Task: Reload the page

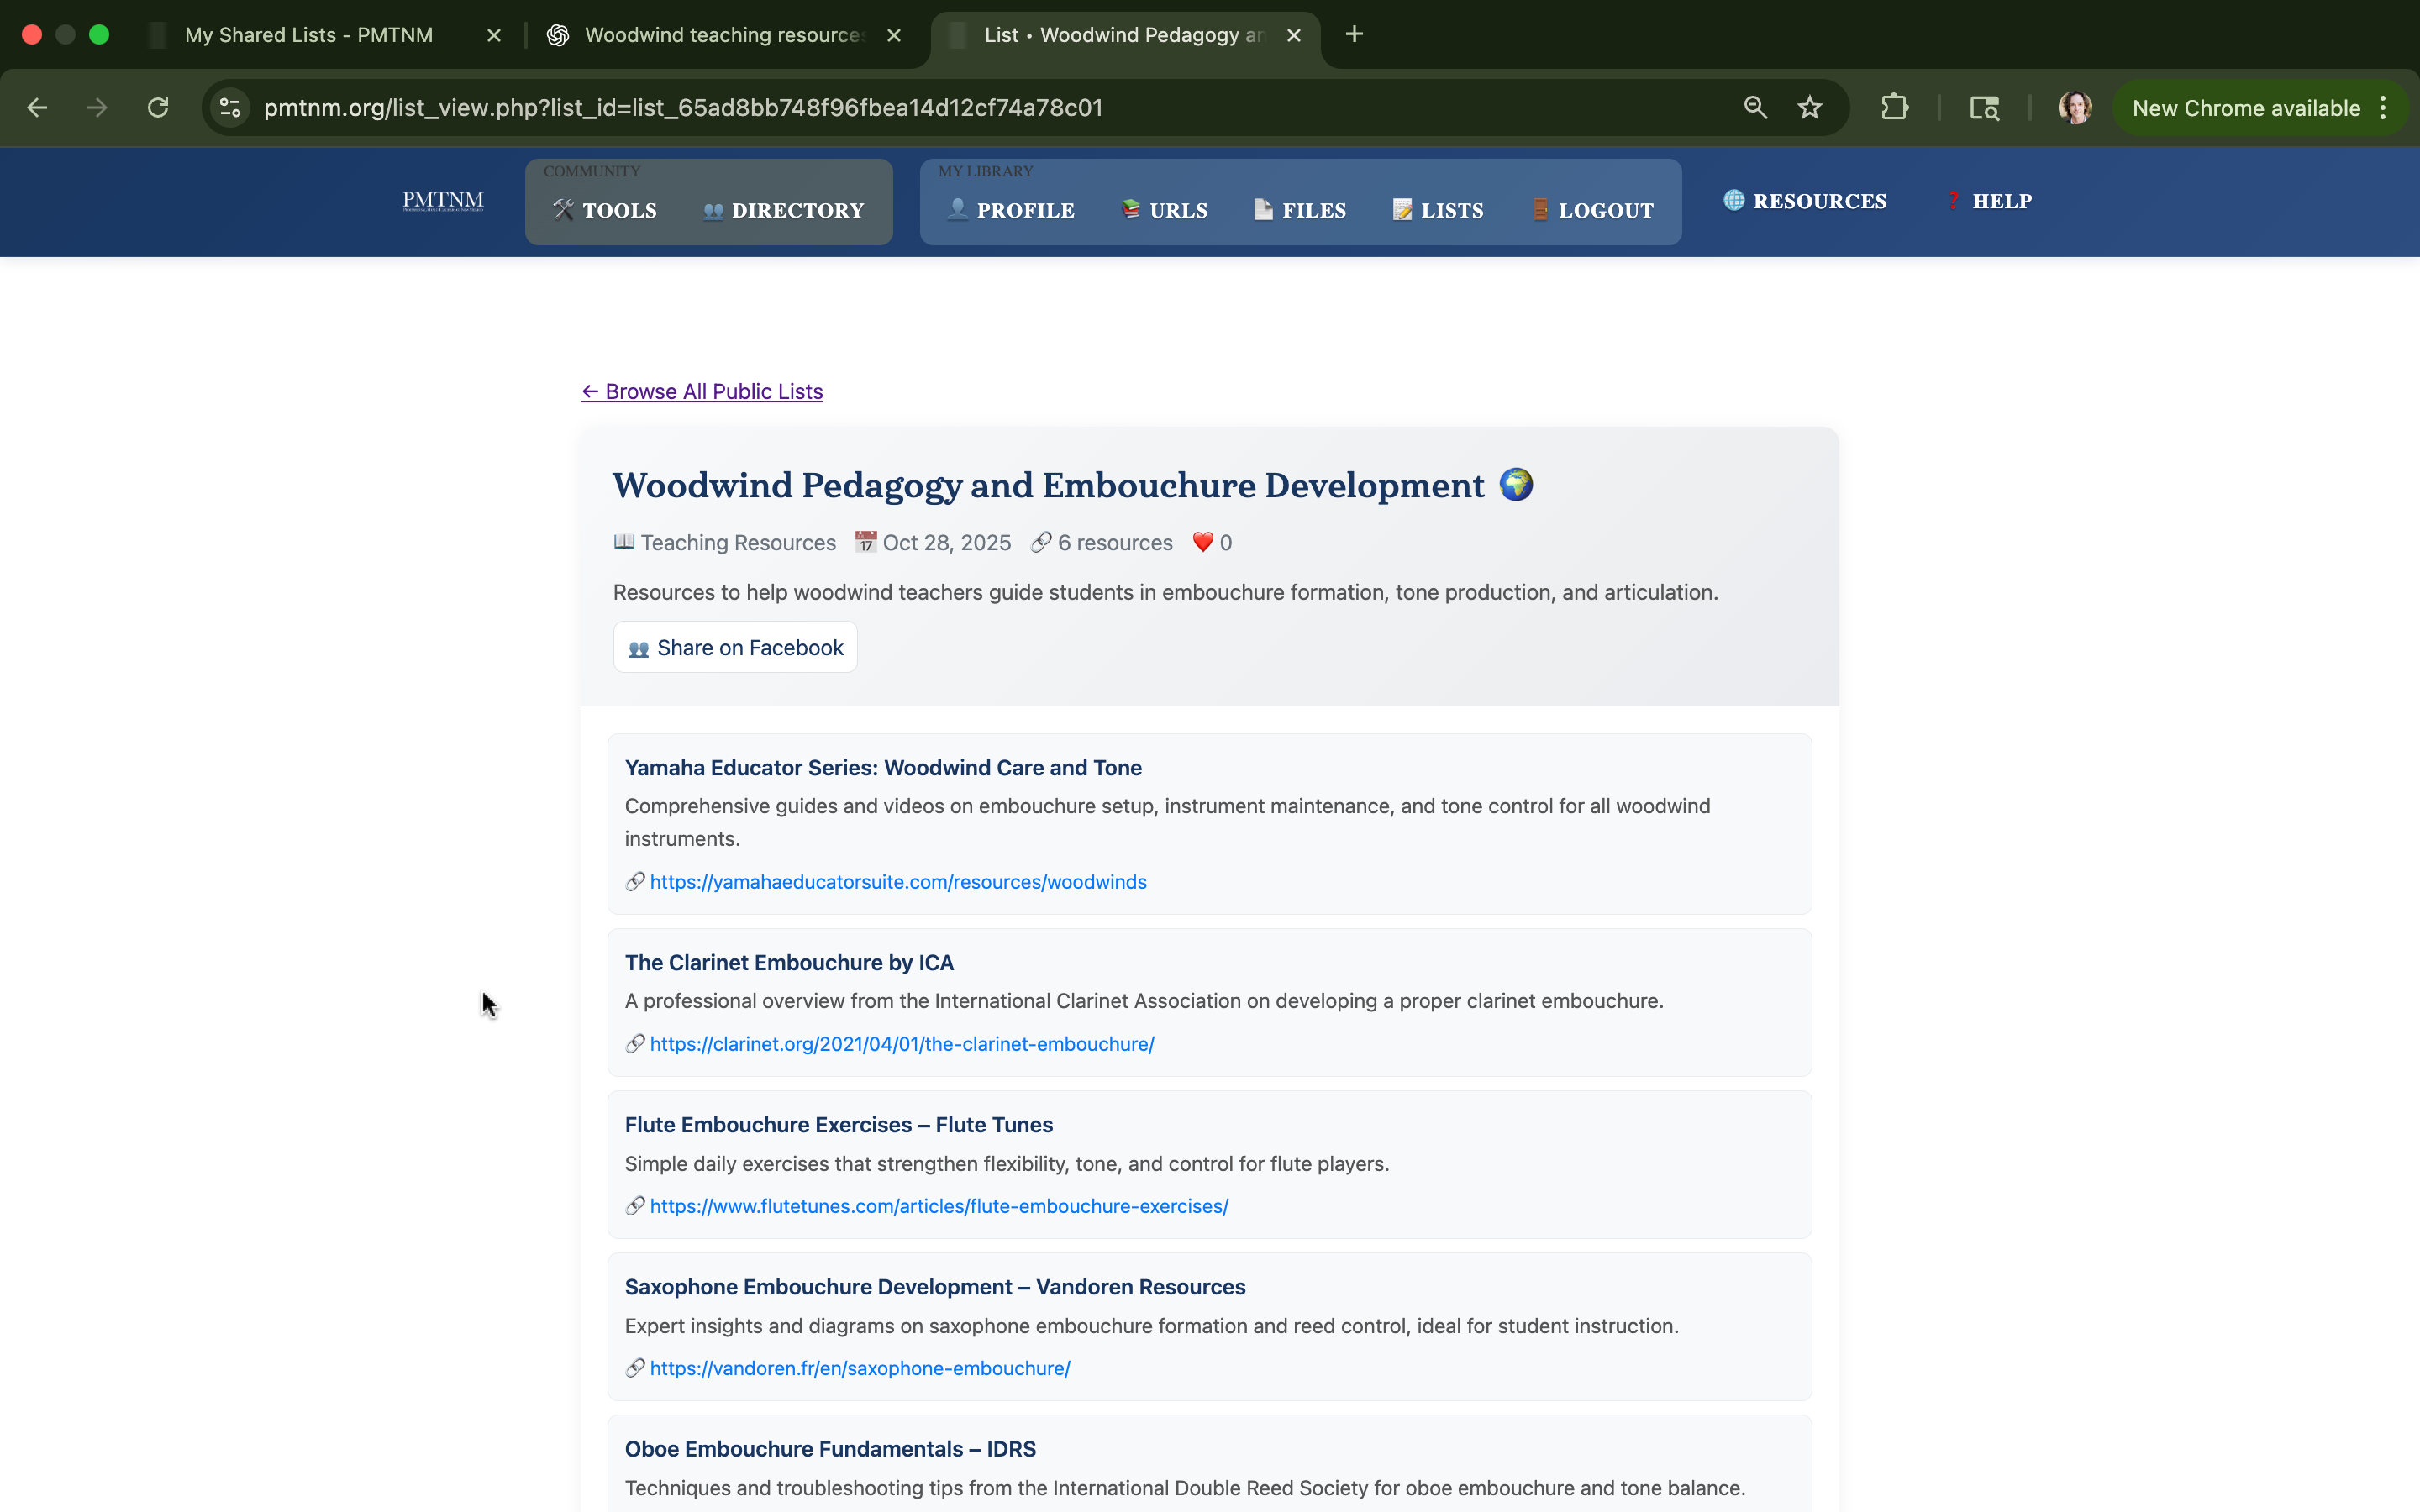Action: click(x=158, y=108)
